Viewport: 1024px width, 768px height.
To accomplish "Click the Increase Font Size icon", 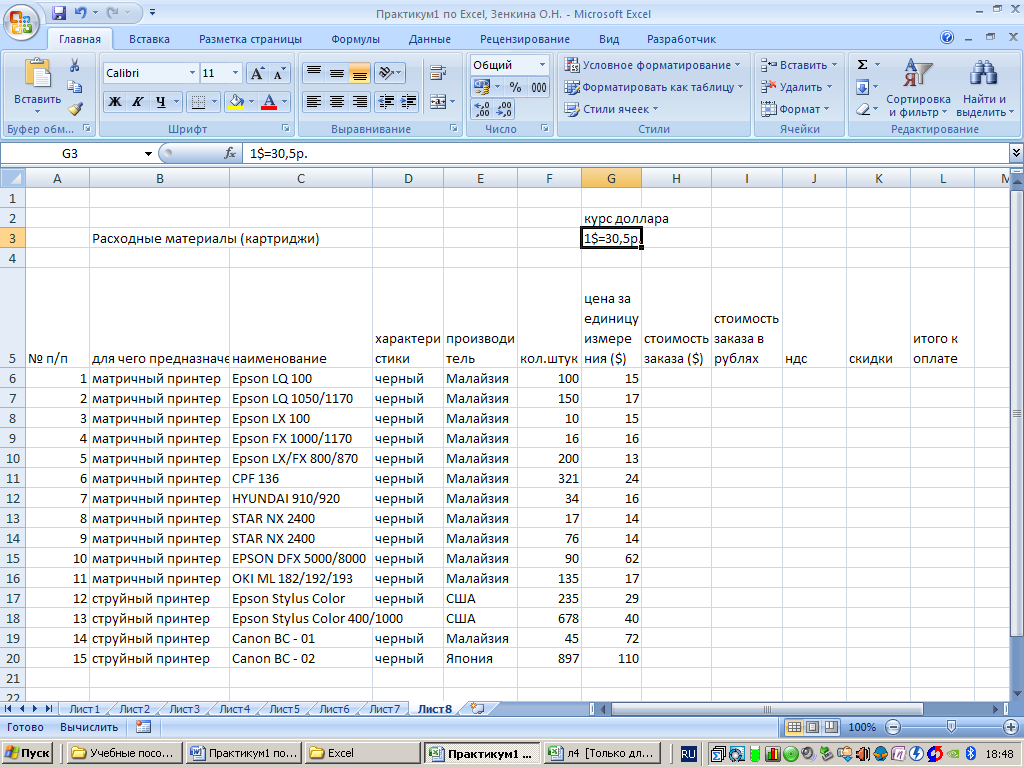I will [x=257, y=74].
